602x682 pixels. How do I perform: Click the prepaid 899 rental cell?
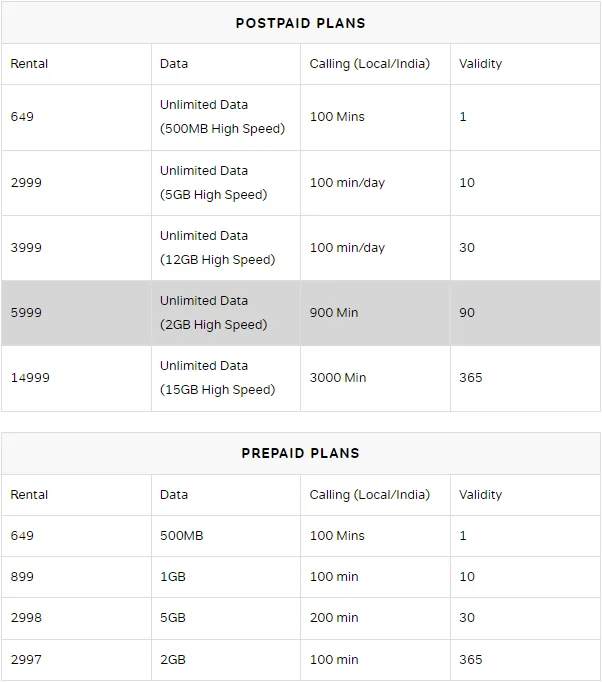click(x=76, y=577)
